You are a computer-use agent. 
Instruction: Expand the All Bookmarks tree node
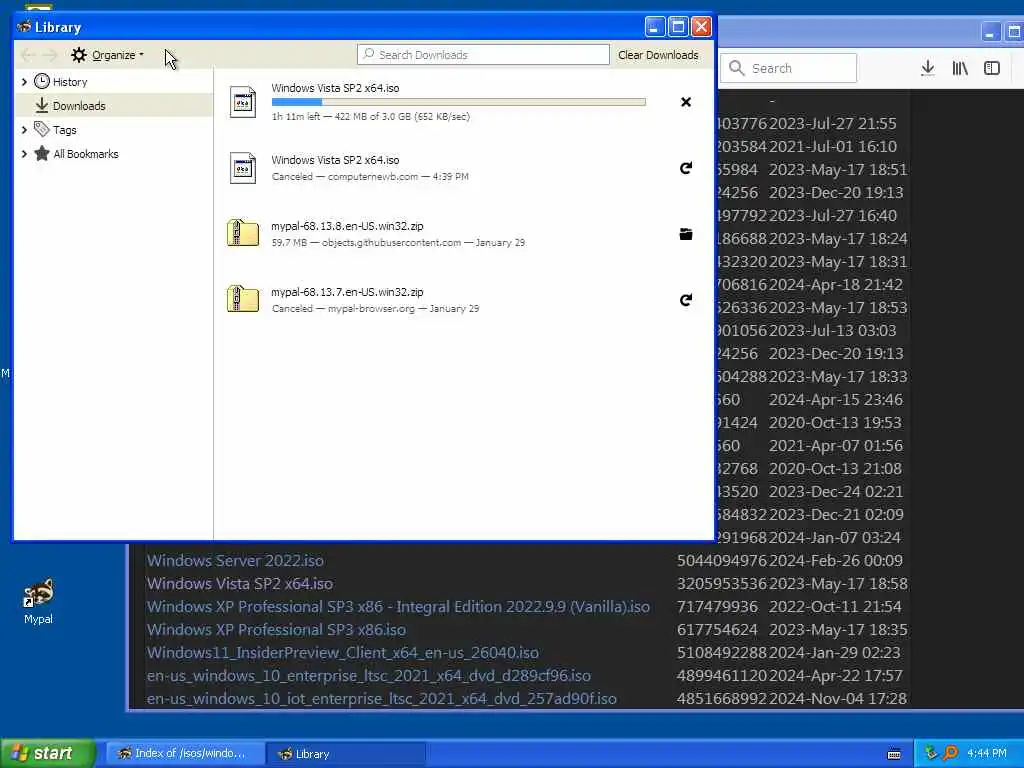point(24,154)
